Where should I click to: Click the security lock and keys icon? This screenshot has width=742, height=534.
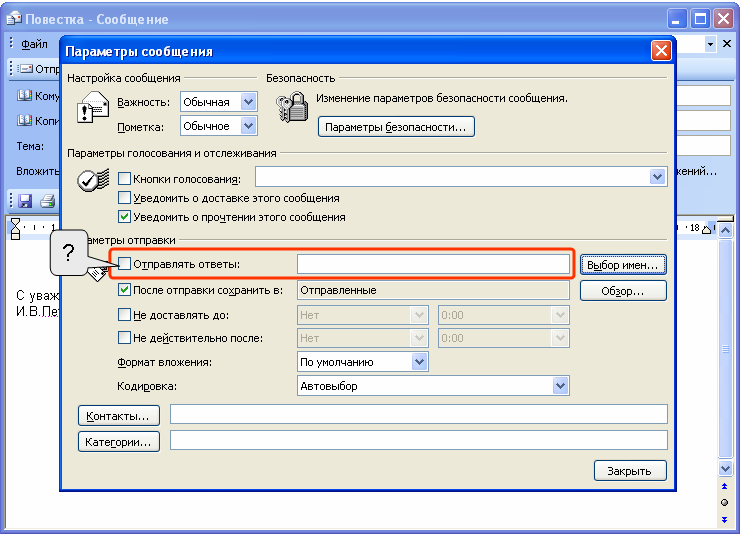tap(292, 107)
